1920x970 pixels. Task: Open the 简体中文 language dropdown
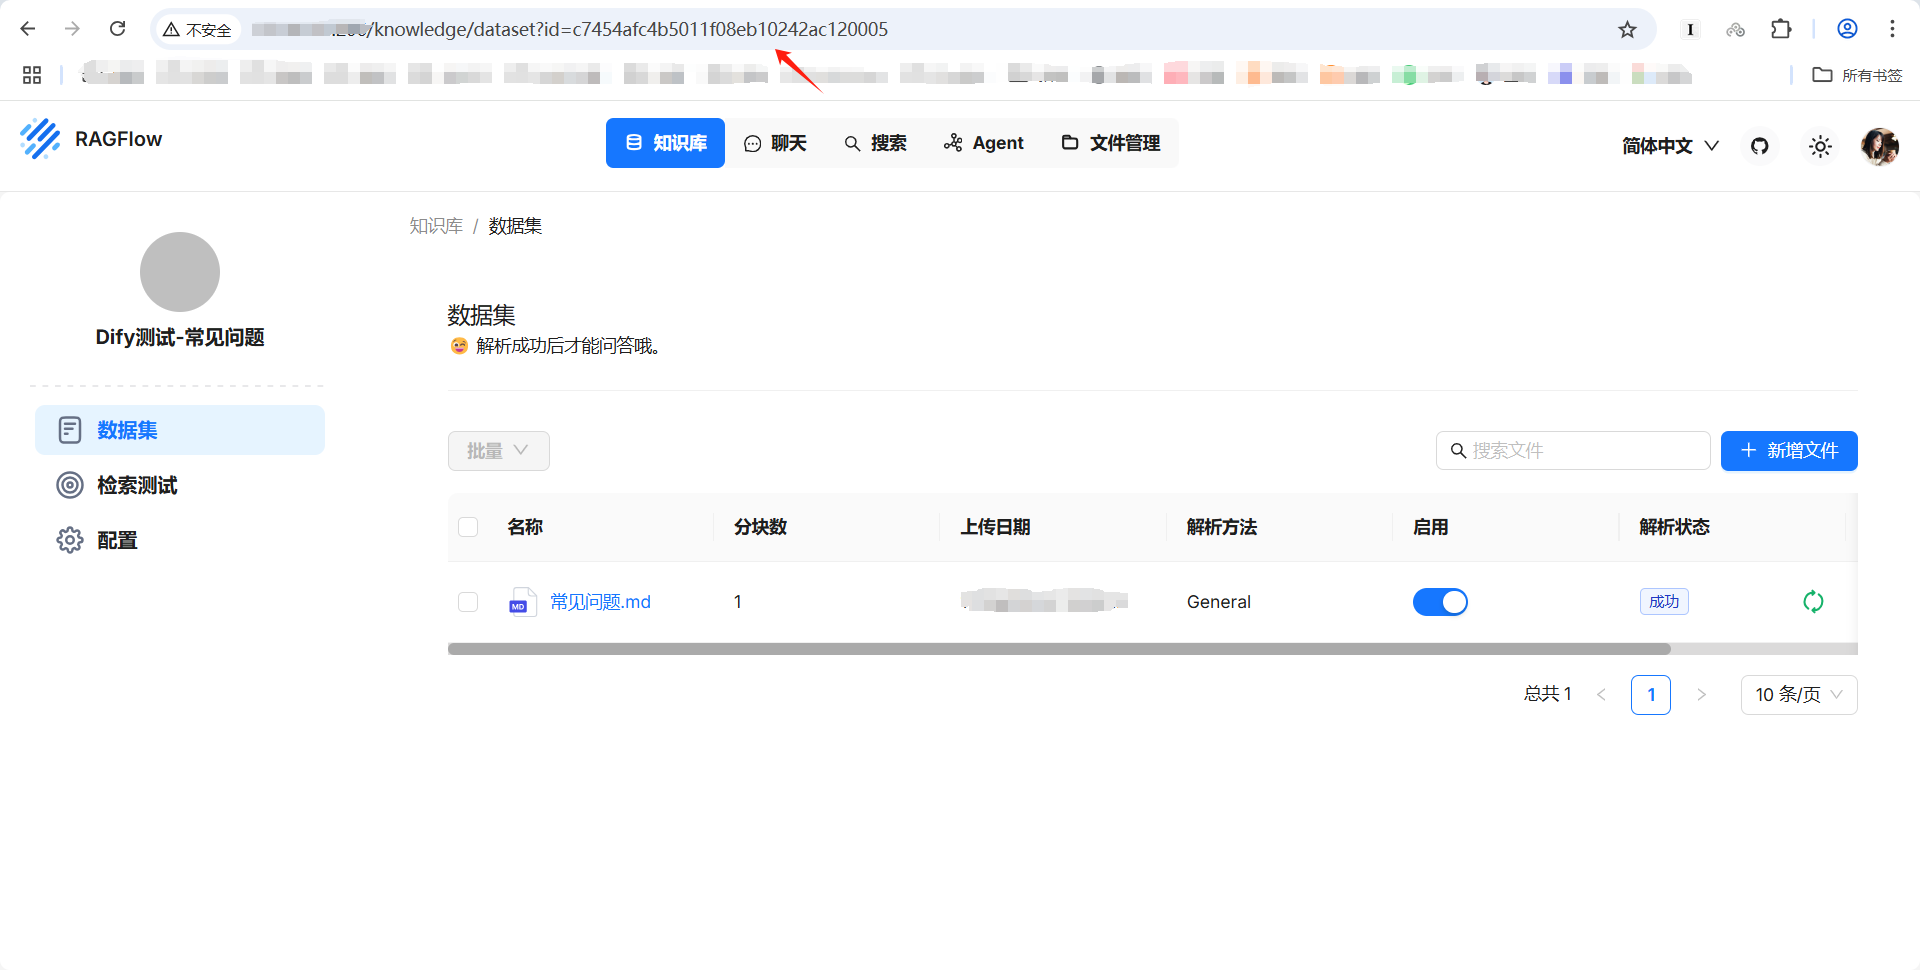coord(1670,146)
